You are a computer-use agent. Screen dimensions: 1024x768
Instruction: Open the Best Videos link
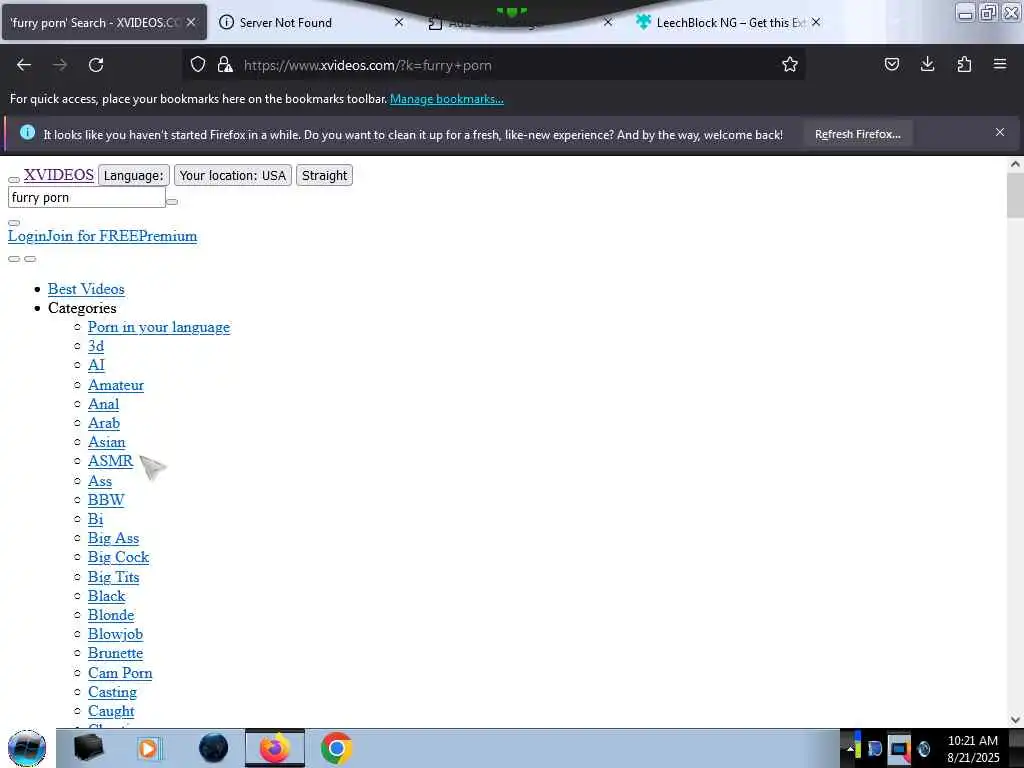pyautogui.click(x=86, y=289)
